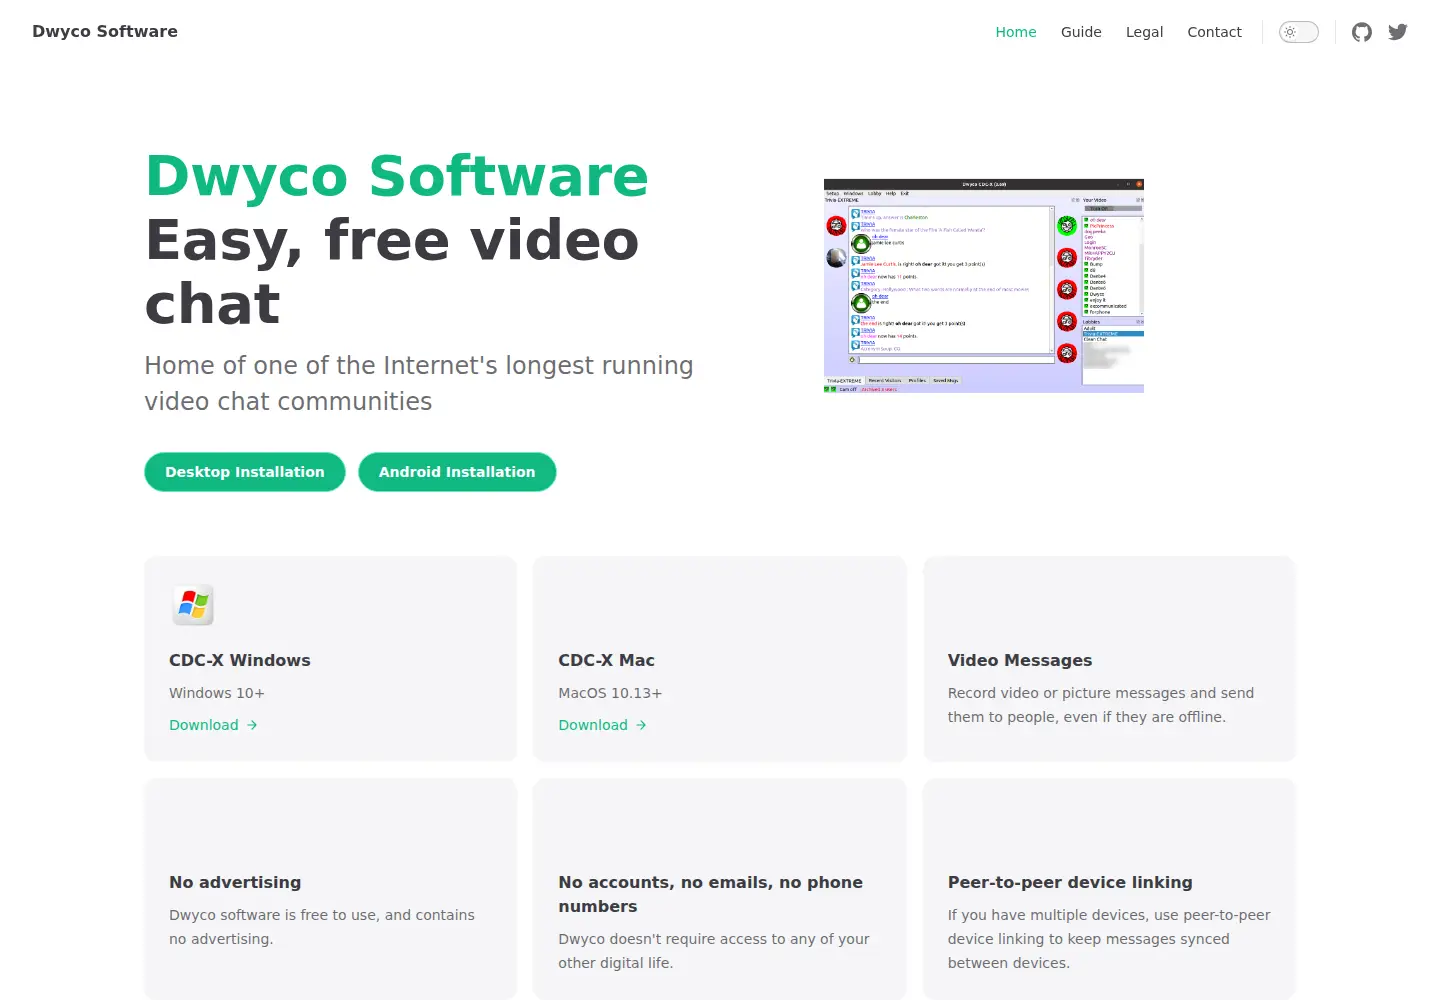
Task: Click the Windows 10+ text
Action: pyautogui.click(x=217, y=693)
